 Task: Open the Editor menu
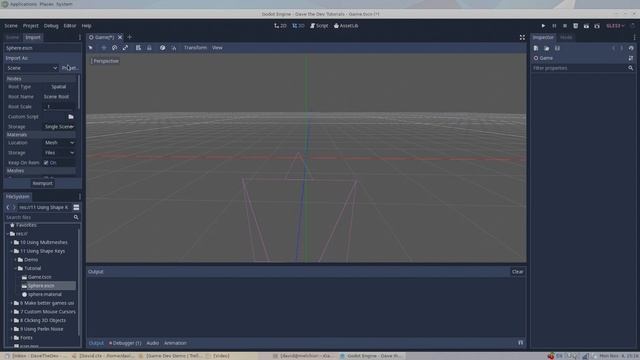pyautogui.click(x=70, y=26)
